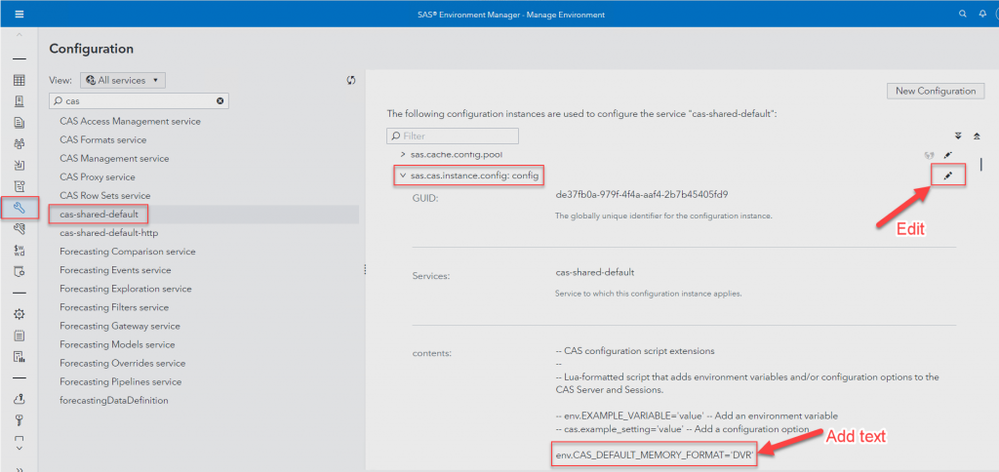The height and width of the screenshot is (472, 999).
Task: Open the hamburger menu in the title bar
Action: (x=19, y=14)
